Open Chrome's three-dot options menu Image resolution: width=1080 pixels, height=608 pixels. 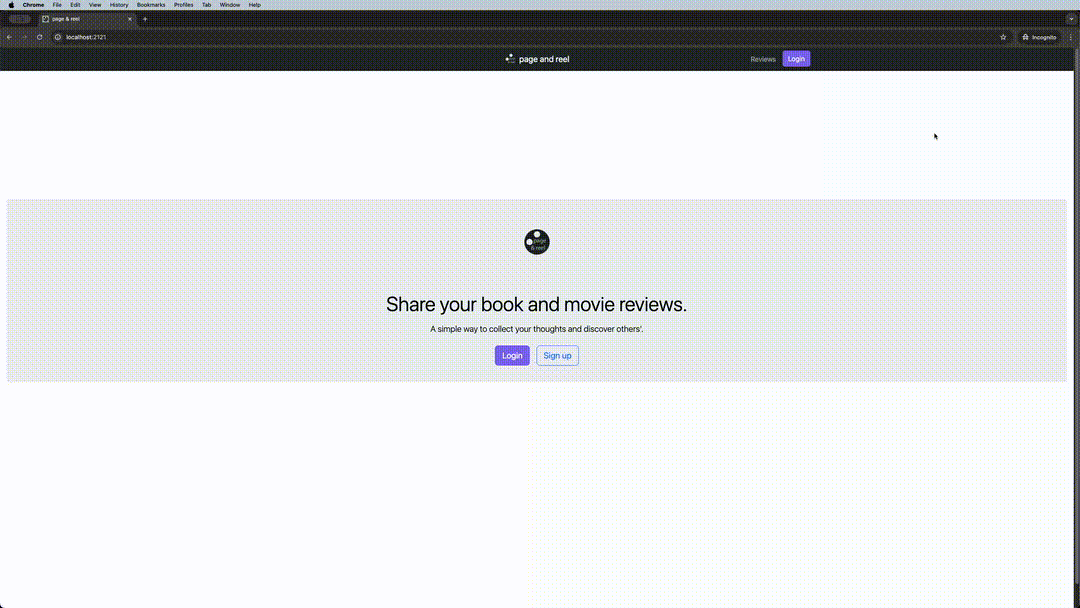[1070, 37]
